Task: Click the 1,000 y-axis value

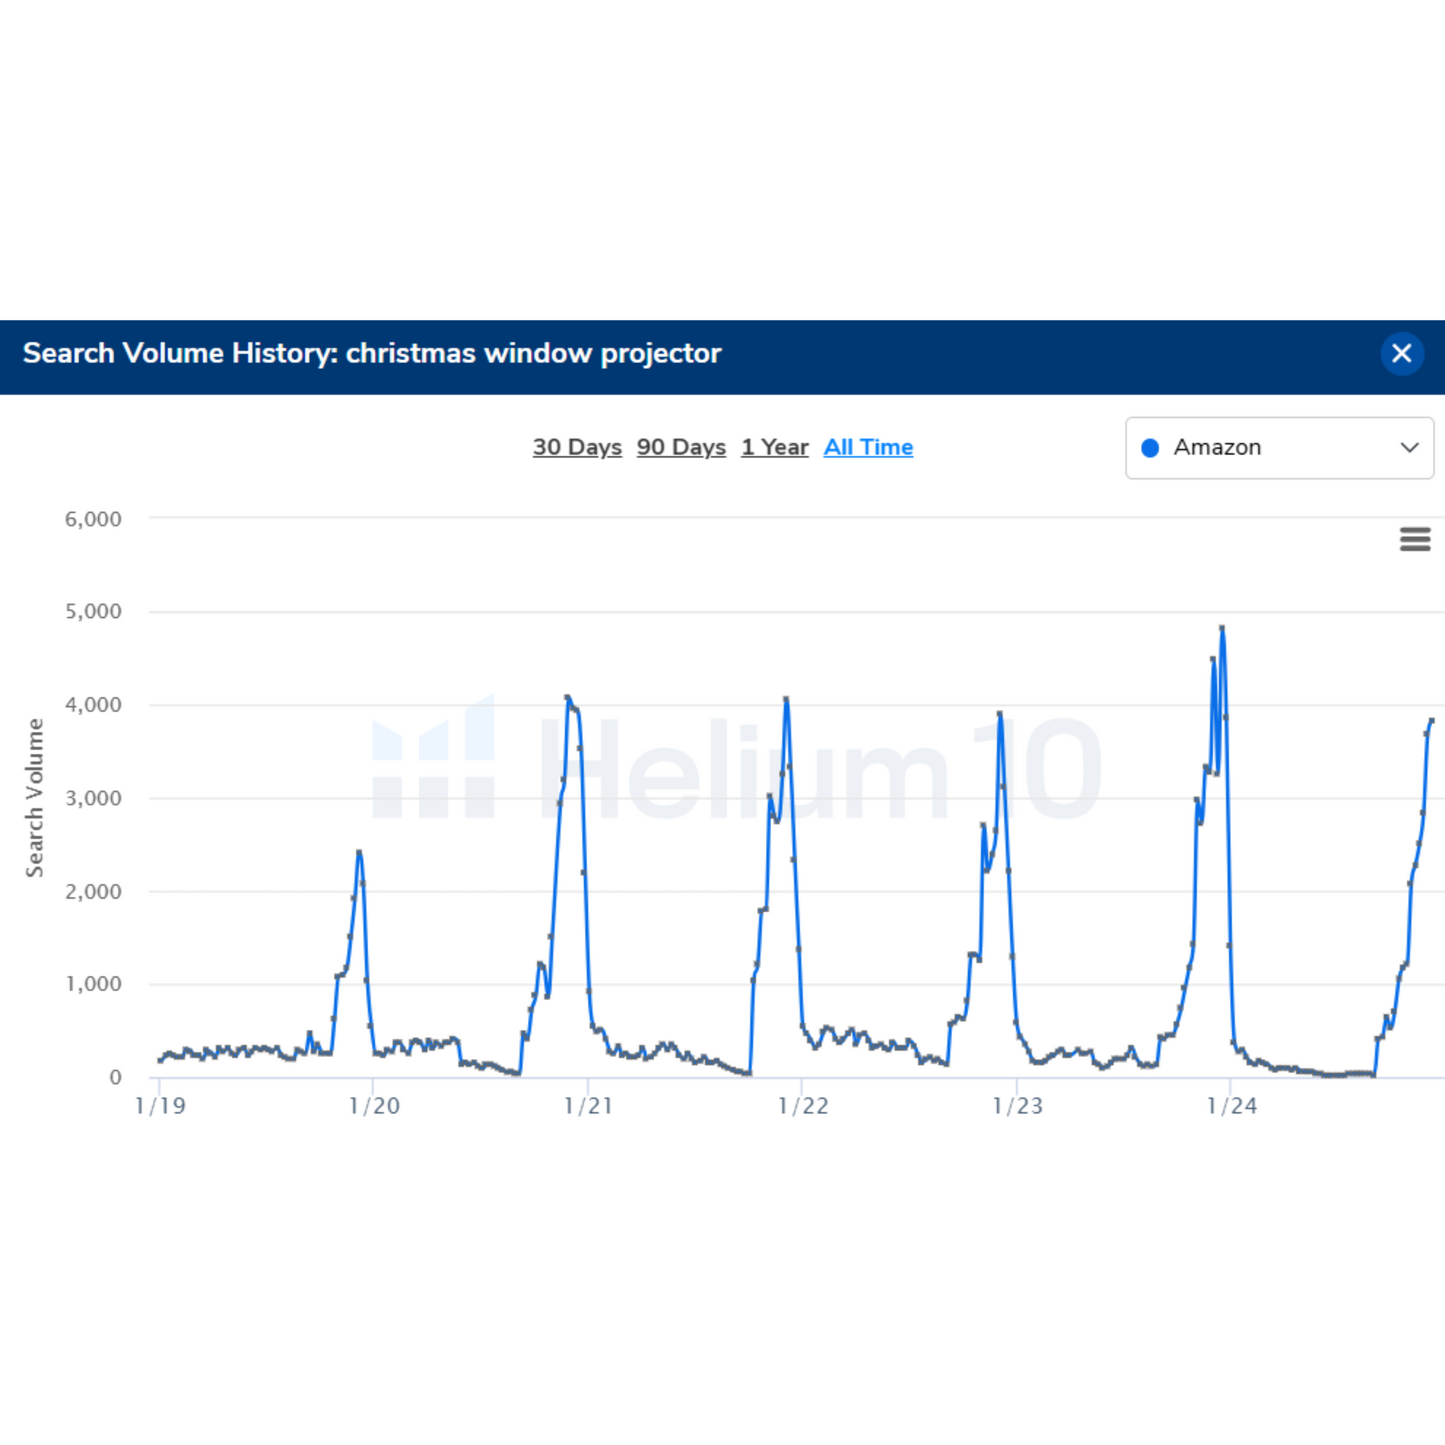Action: click(x=93, y=984)
